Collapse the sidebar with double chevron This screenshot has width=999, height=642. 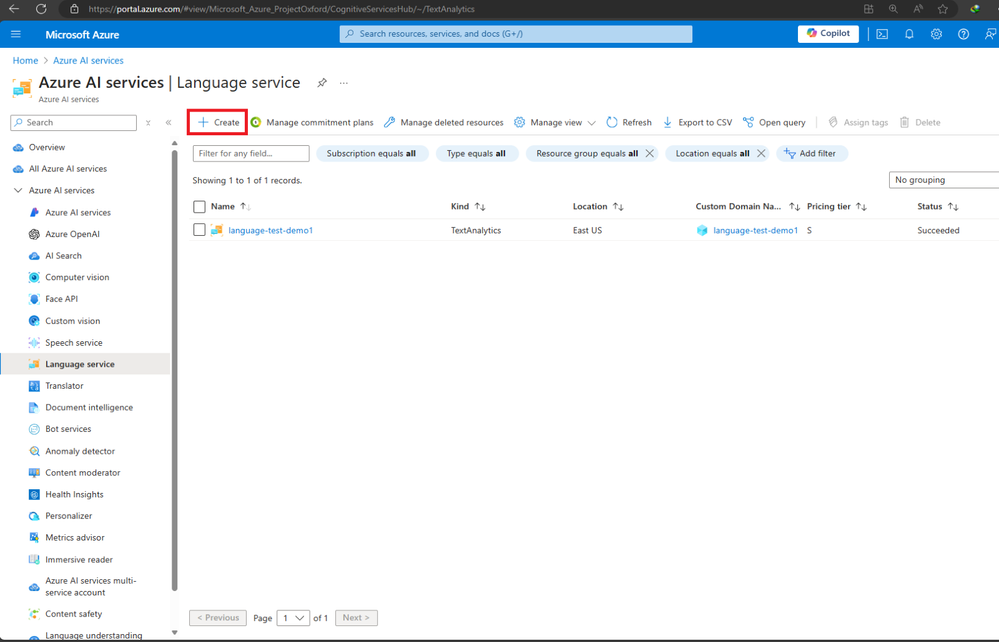[x=168, y=122]
